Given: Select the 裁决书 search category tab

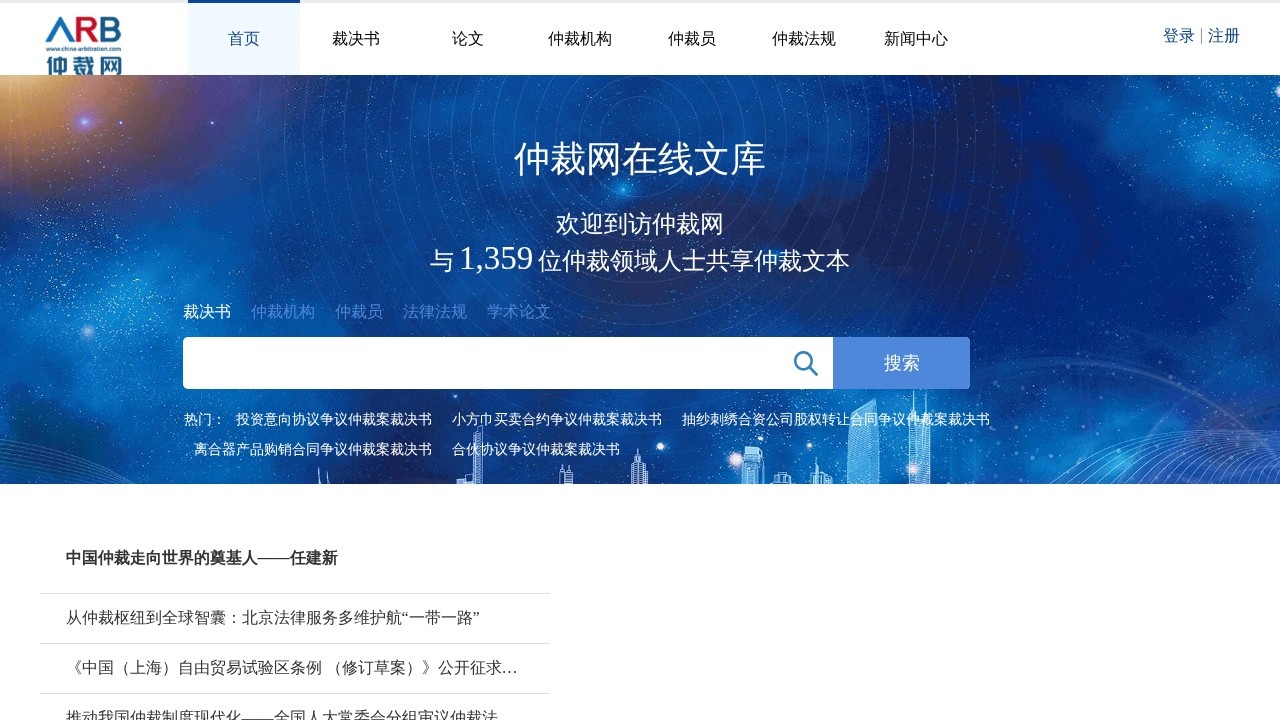Looking at the screenshot, I should point(207,312).
